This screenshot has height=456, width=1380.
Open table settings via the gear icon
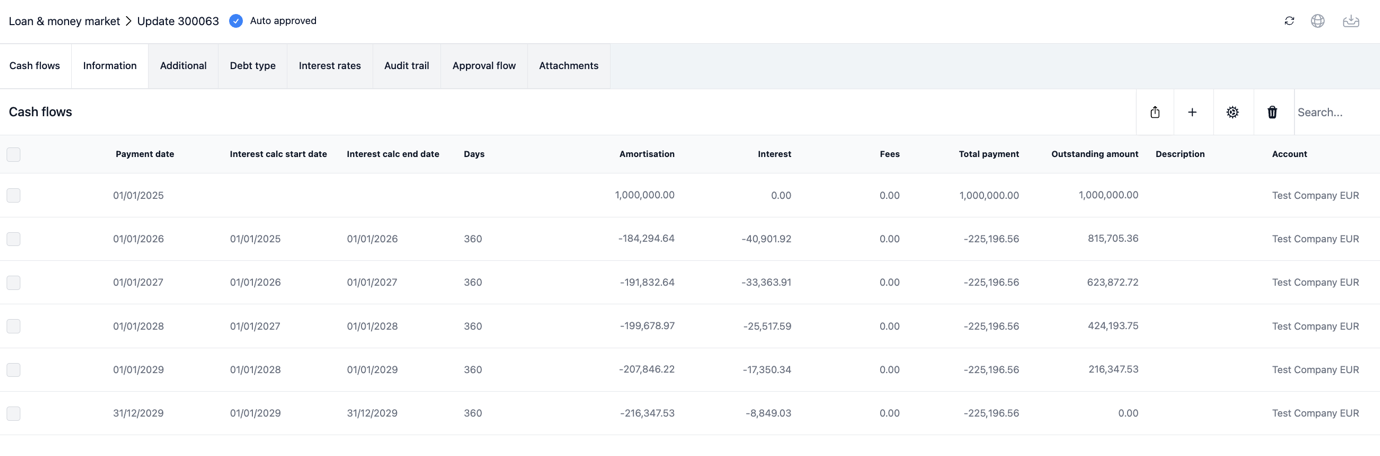click(1233, 112)
